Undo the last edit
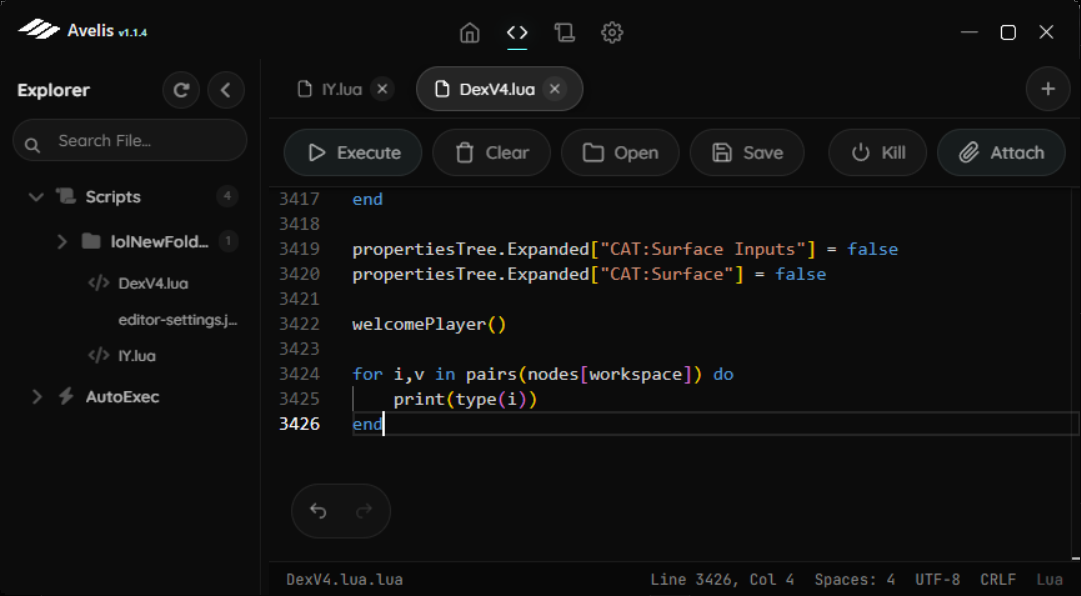The height and width of the screenshot is (596, 1081). (x=318, y=511)
